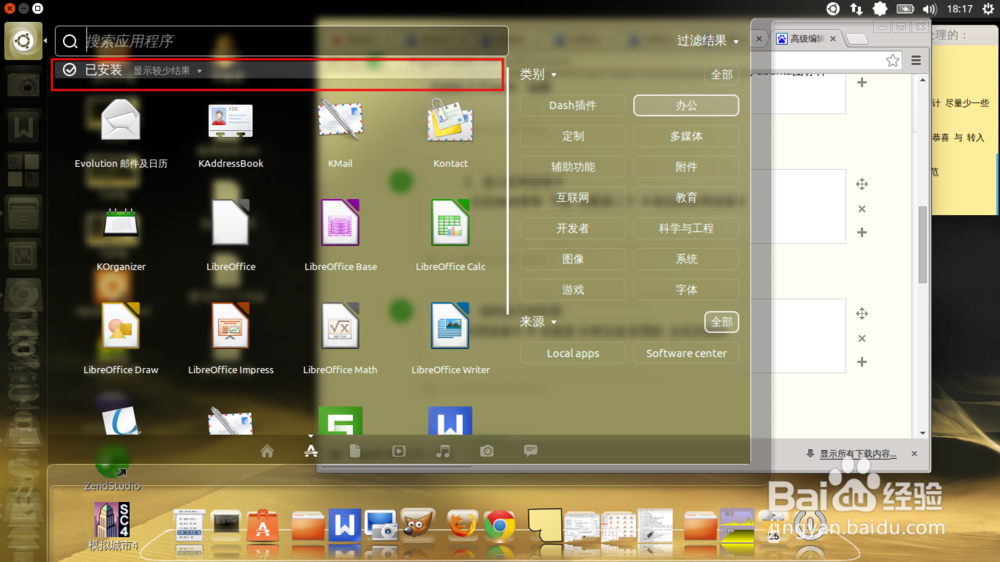
Task: Launch the LibreOffice start center
Action: pos(231,236)
